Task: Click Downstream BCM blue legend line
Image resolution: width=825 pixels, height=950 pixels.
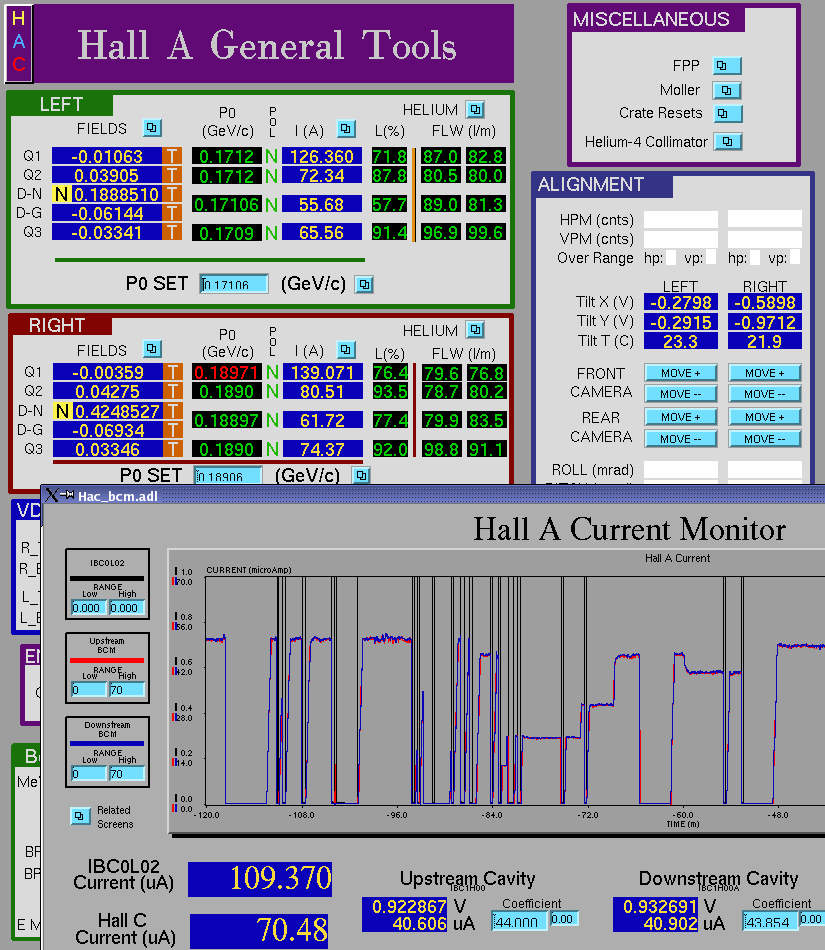Action: pyautogui.click(x=107, y=743)
